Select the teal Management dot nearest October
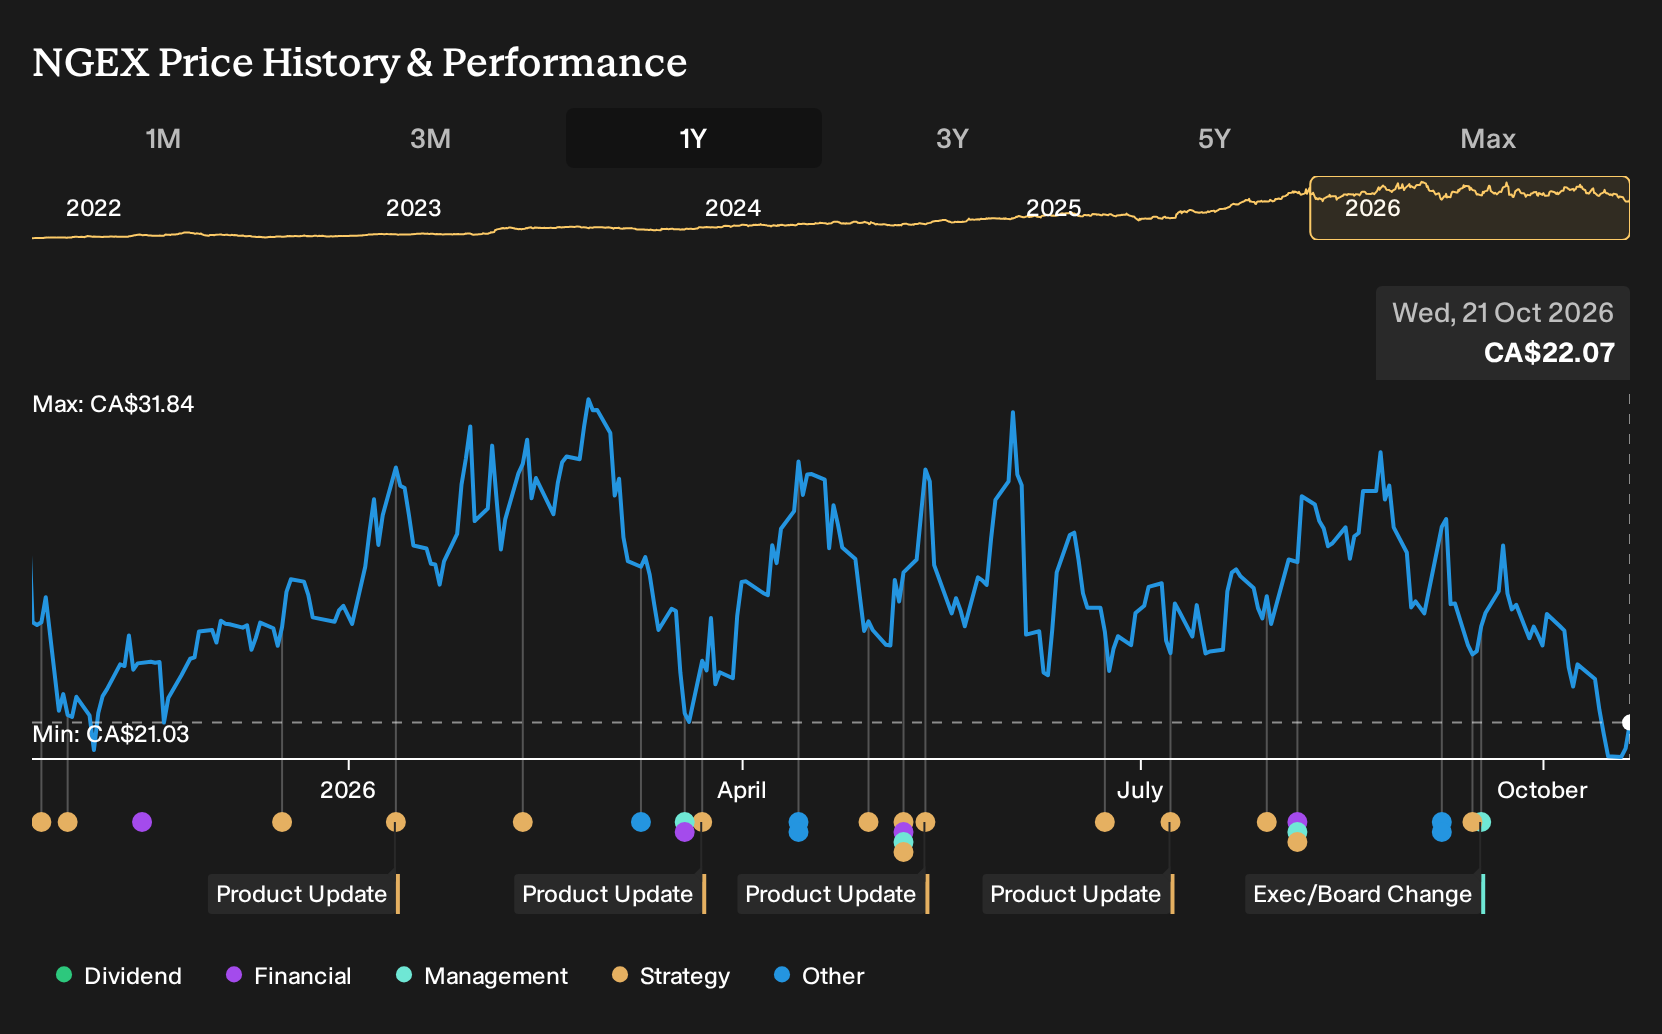Screen dimensions: 1662x1034 click(x=1482, y=822)
